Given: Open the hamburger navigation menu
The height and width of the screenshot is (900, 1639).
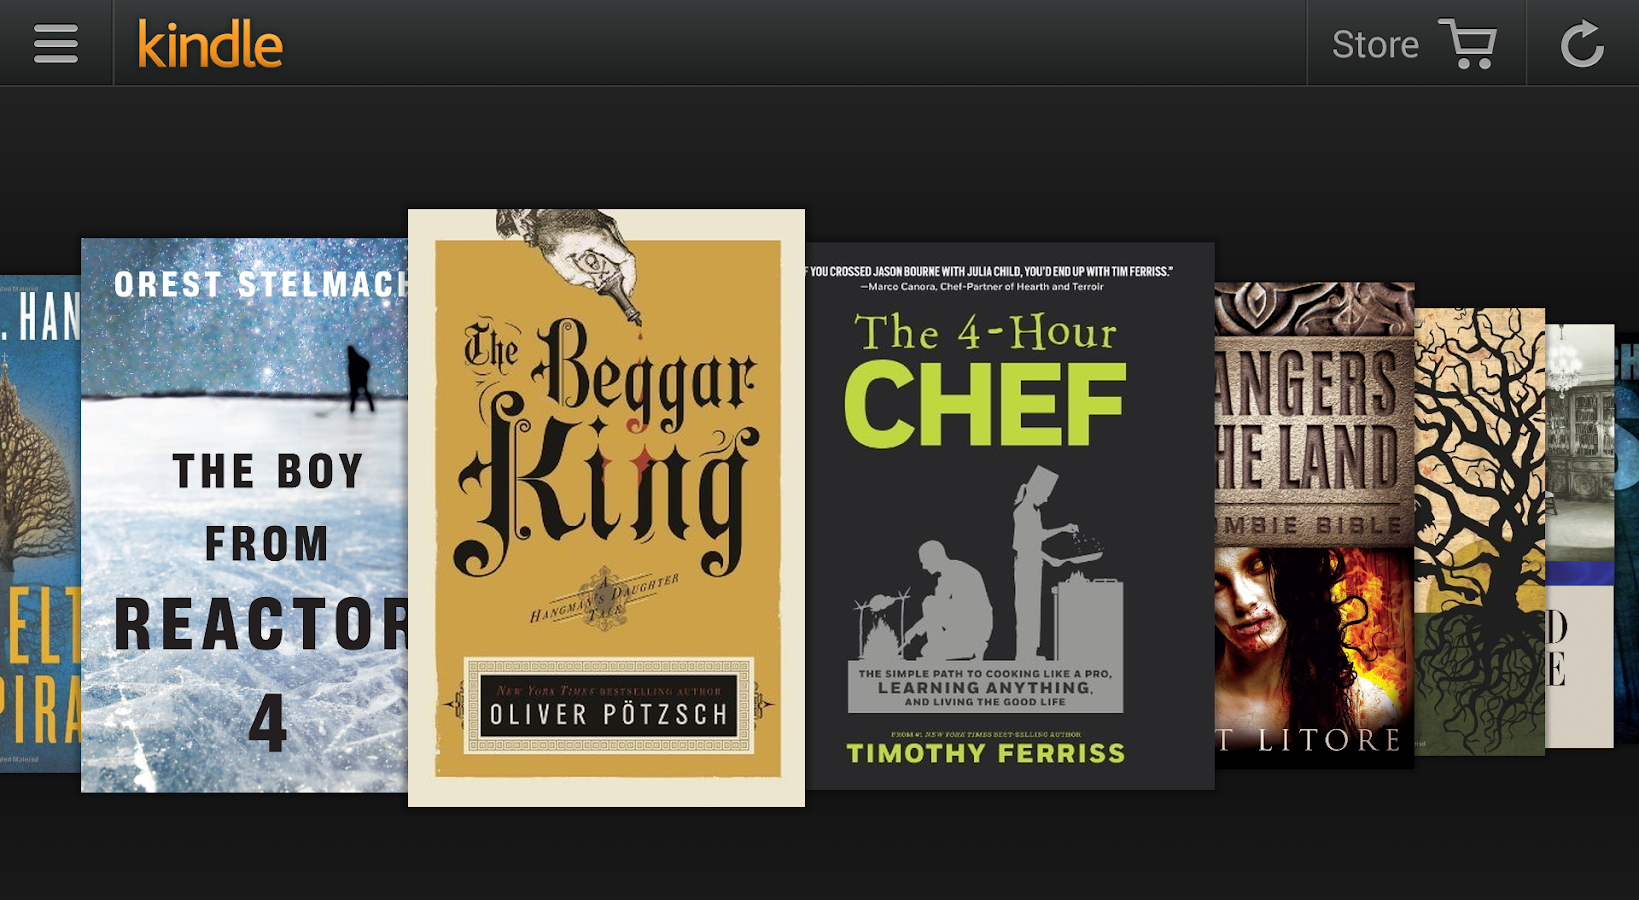Looking at the screenshot, I should [x=56, y=43].
